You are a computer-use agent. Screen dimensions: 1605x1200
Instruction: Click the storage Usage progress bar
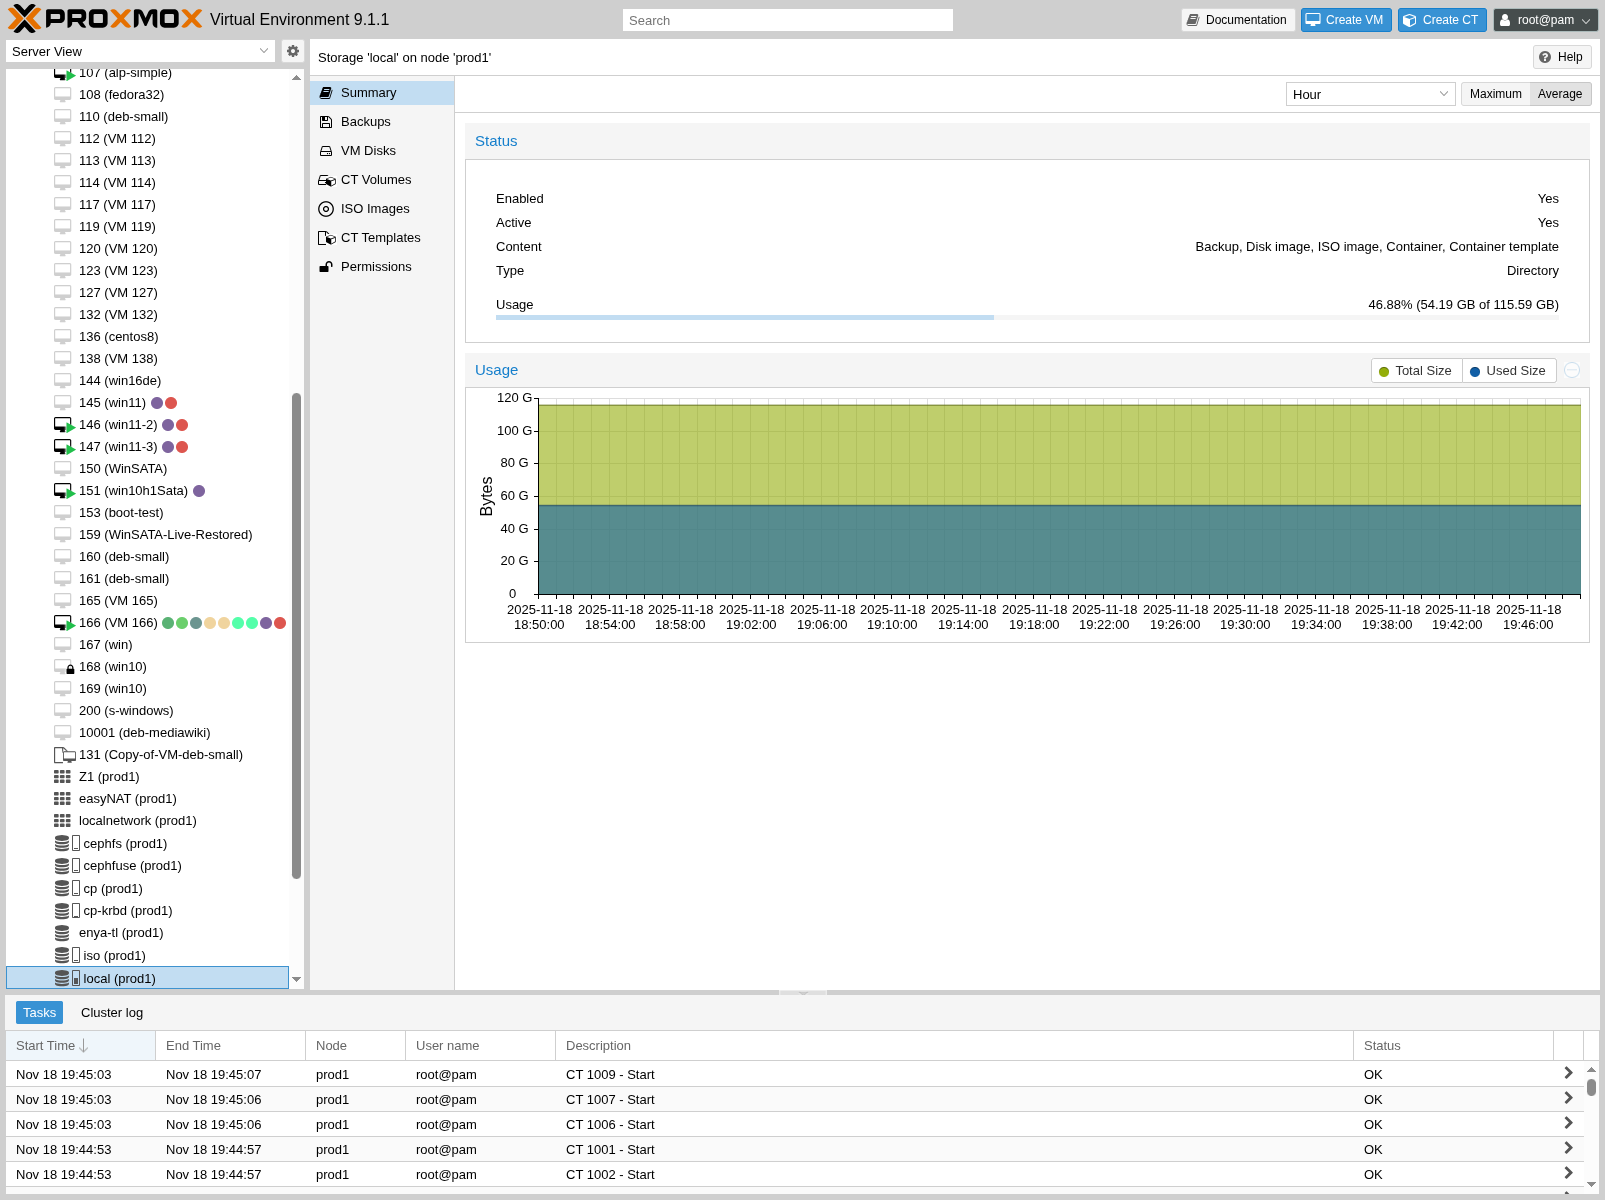[1027, 318]
